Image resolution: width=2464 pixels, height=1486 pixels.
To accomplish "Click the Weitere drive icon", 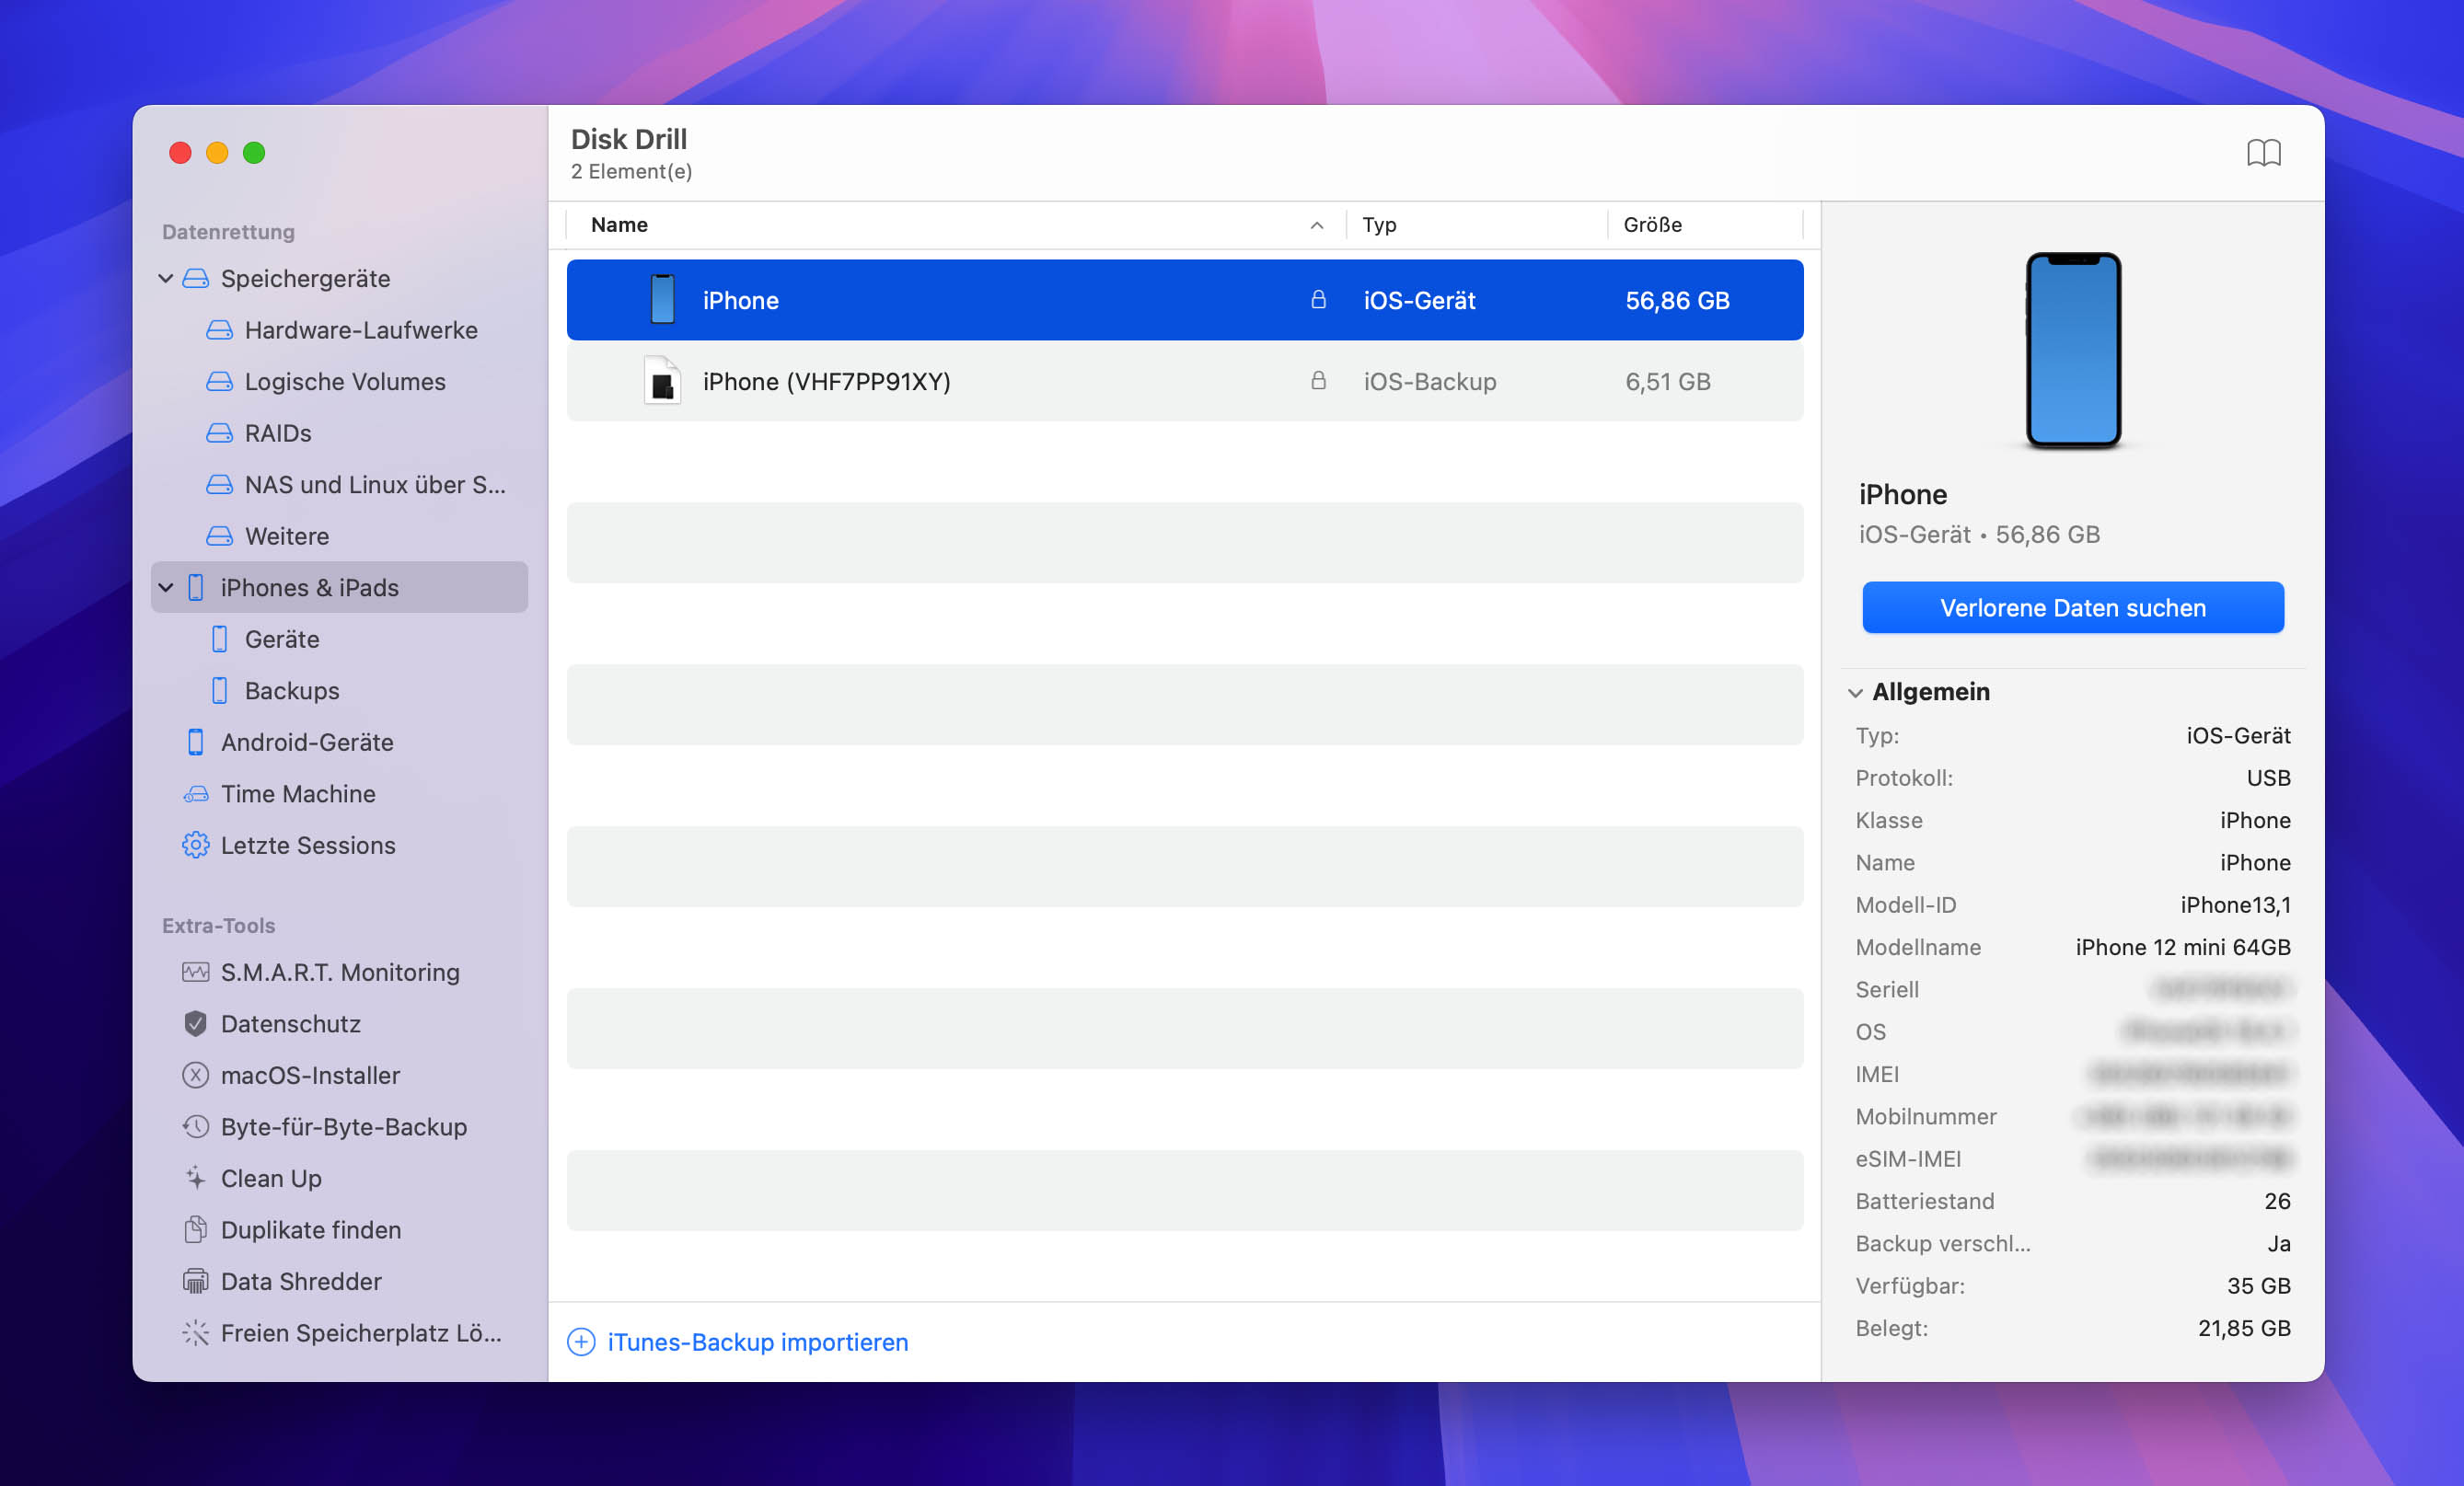I will coord(219,536).
